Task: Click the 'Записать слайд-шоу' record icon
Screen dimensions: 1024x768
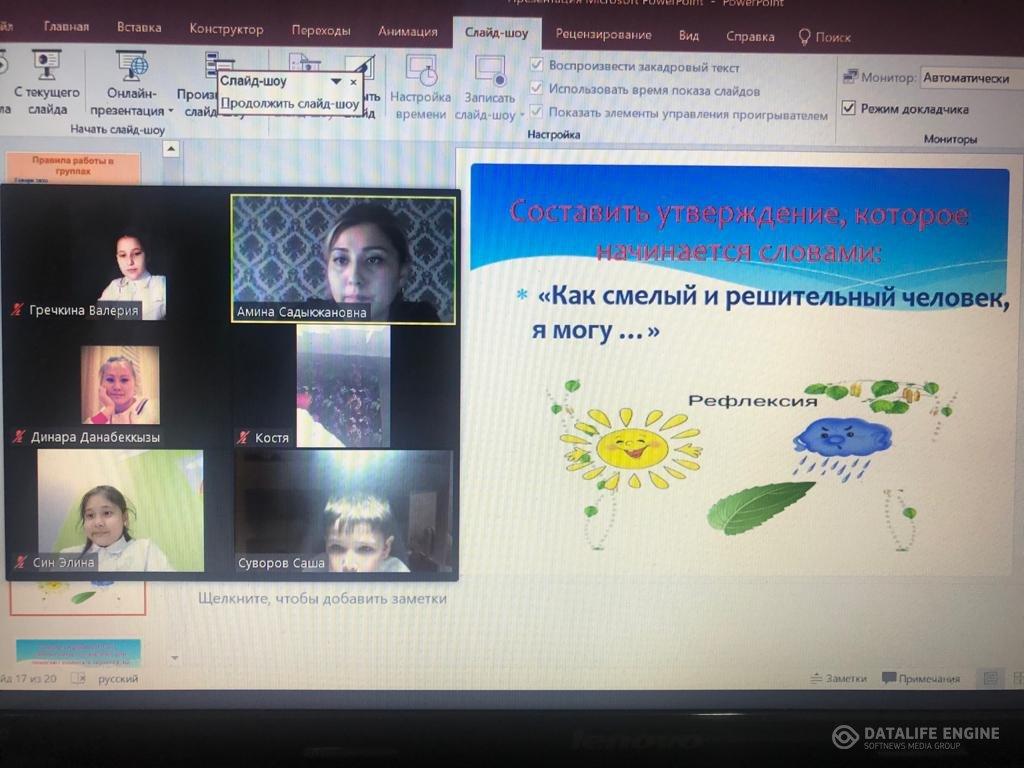Action: tap(490, 71)
